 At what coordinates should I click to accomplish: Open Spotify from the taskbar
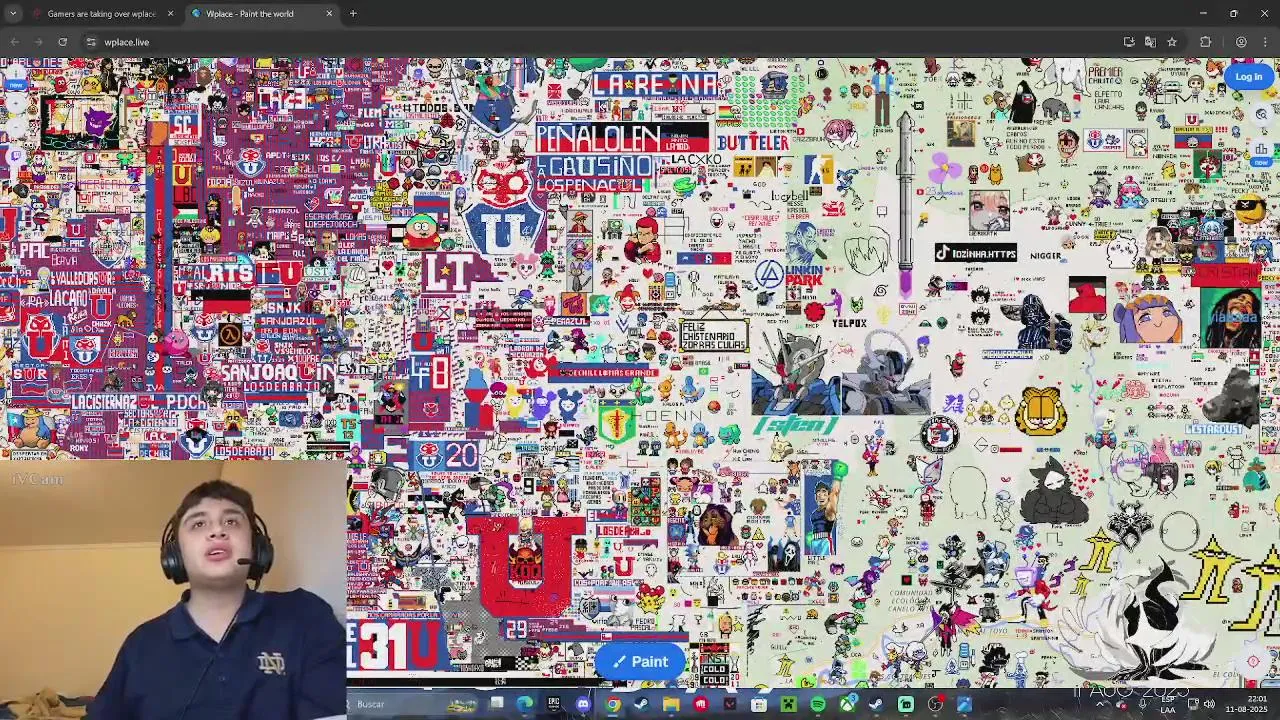coord(817,704)
